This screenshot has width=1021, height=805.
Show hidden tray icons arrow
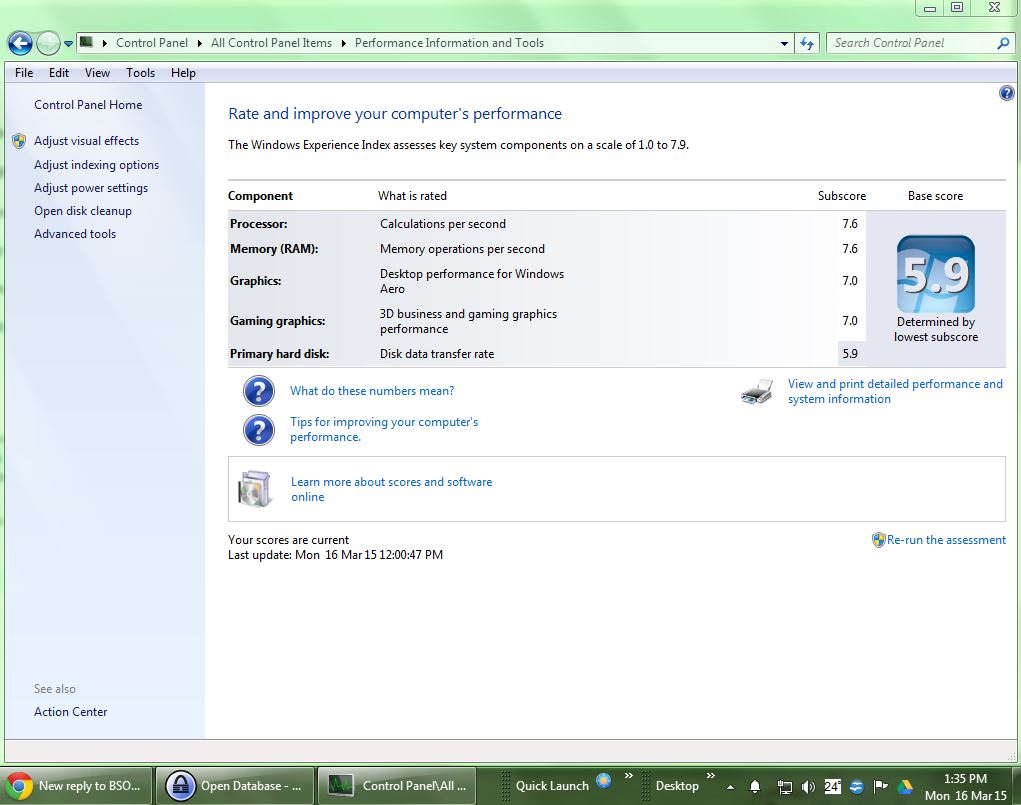tap(731, 787)
